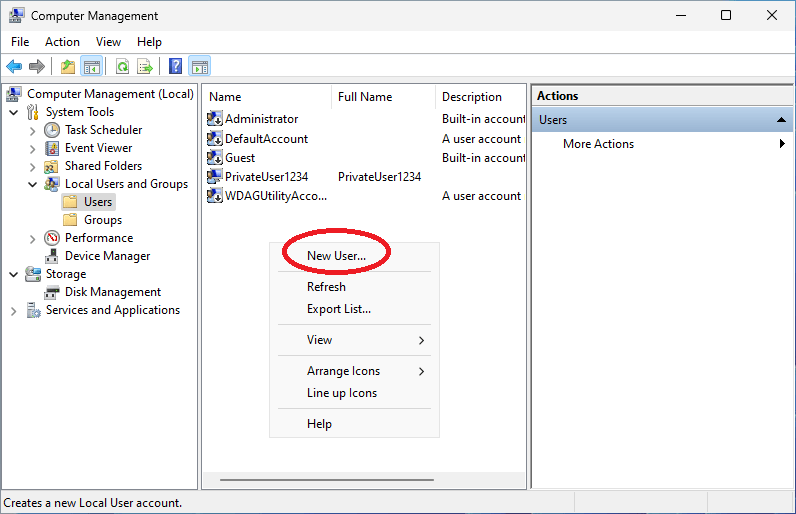Click the PrivateUser1234 account icon

click(x=215, y=177)
